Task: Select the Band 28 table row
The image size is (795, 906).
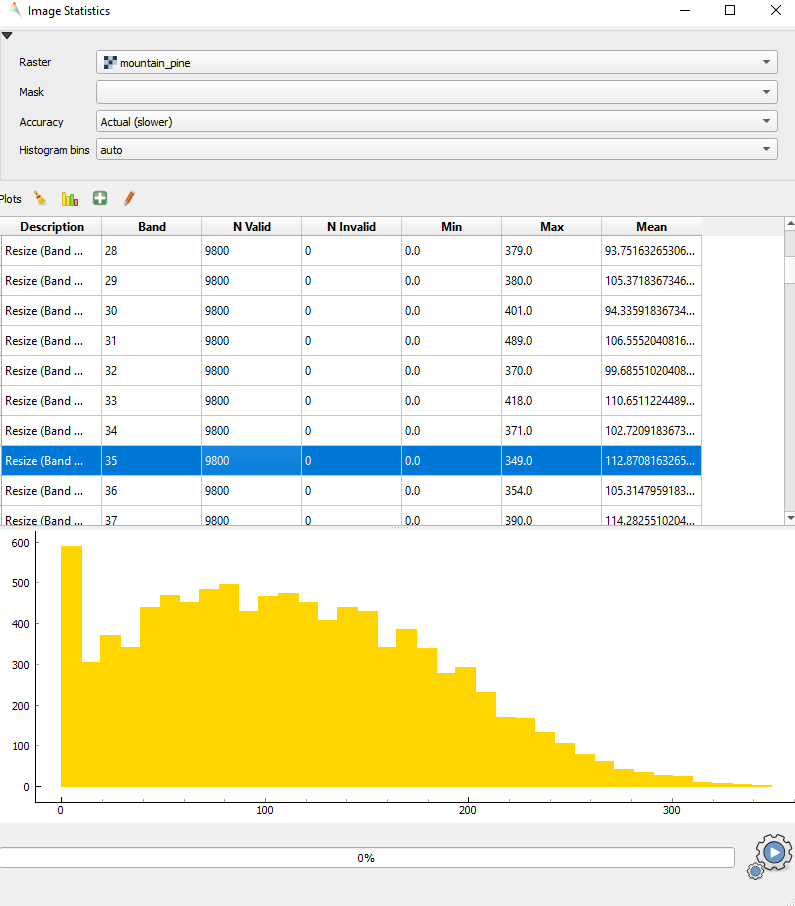Action: coord(350,251)
